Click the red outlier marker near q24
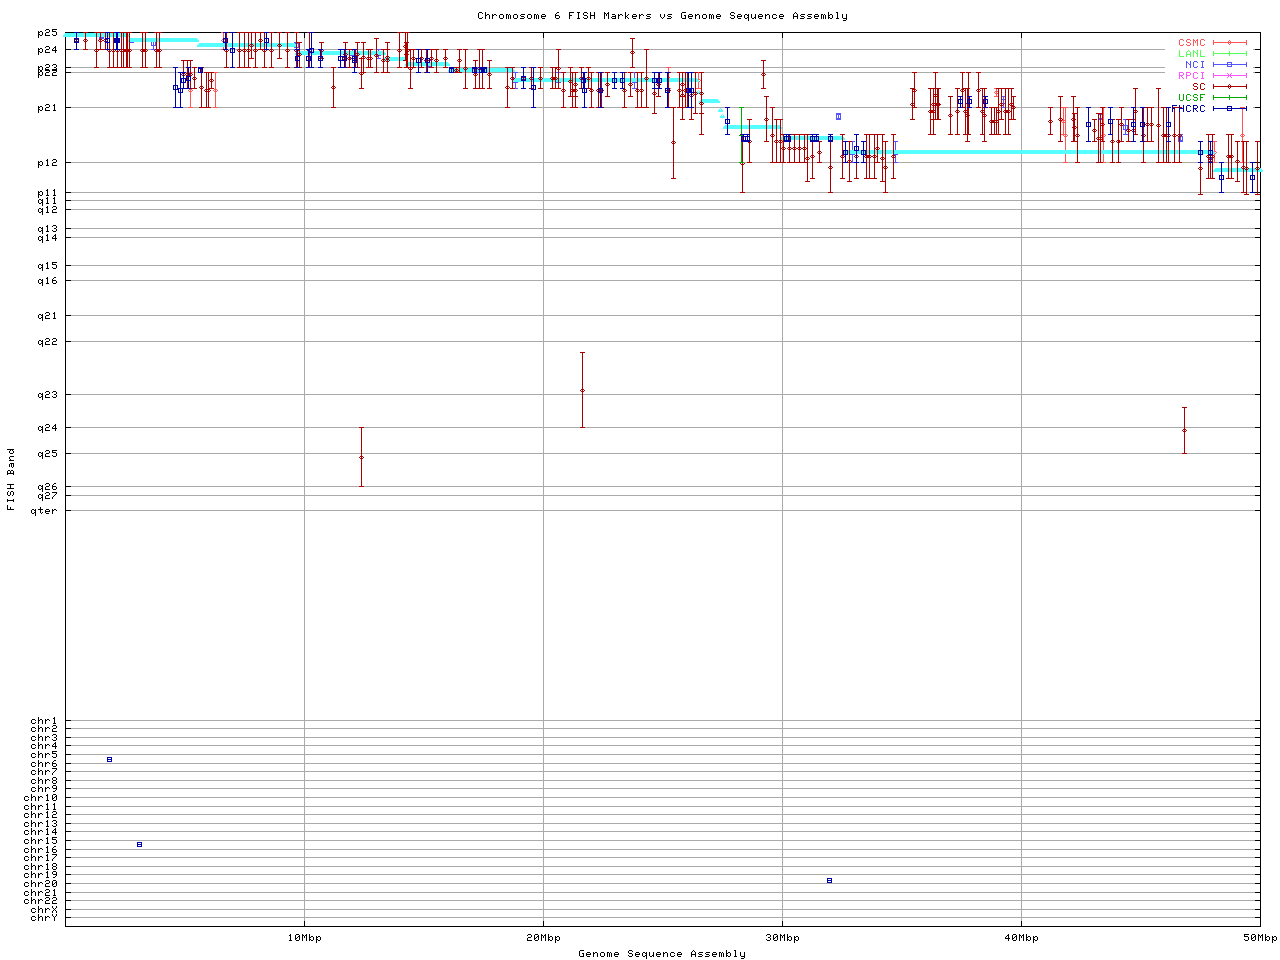The height and width of the screenshot is (960, 1280). [1184, 430]
